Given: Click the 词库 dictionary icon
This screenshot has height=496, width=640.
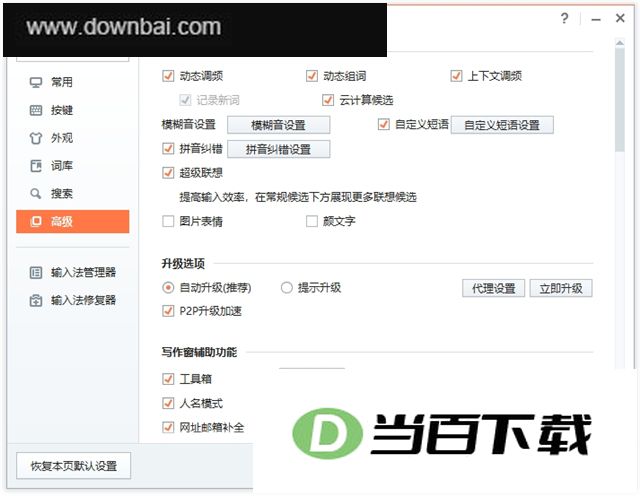Looking at the screenshot, I should (36, 166).
